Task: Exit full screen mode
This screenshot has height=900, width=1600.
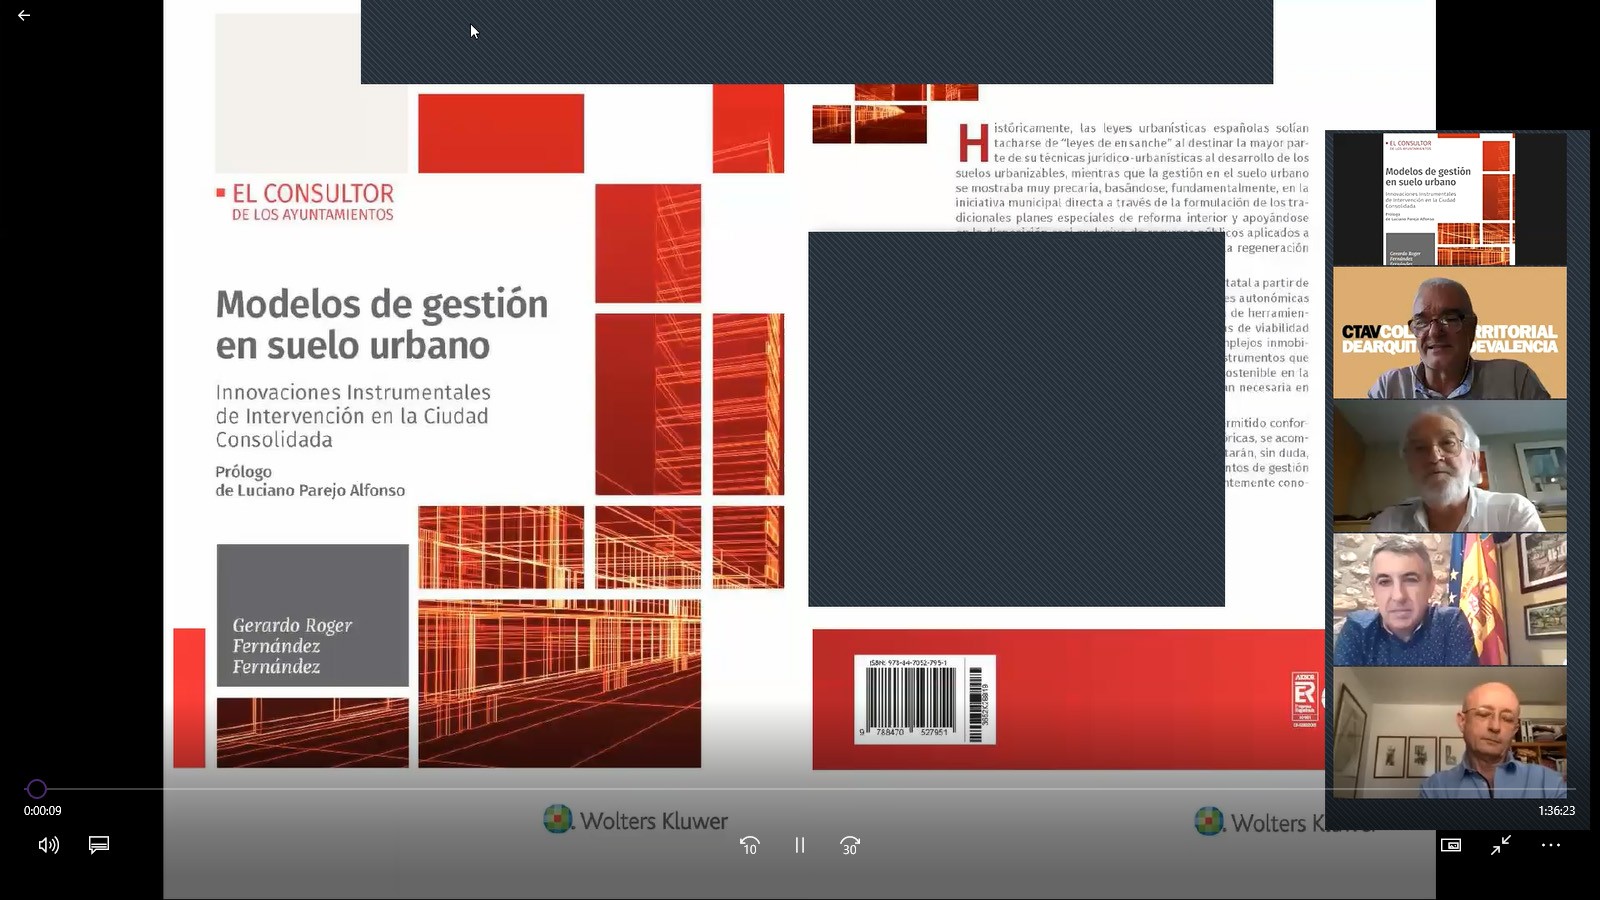Action: click(x=1501, y=845)
